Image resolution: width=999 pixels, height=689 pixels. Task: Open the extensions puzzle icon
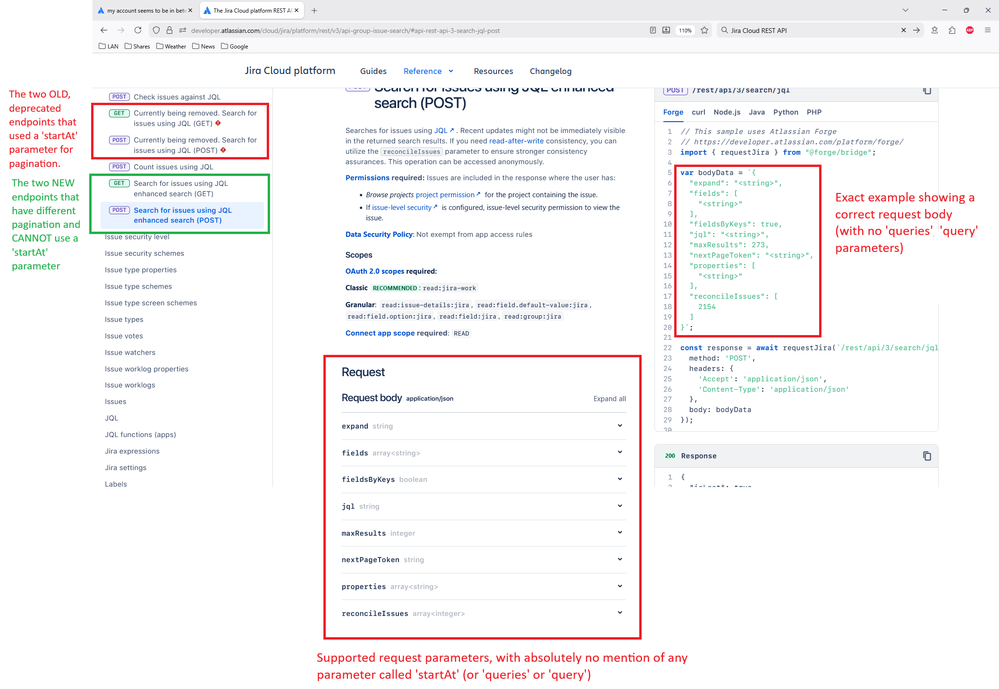(x=952, y=30)
